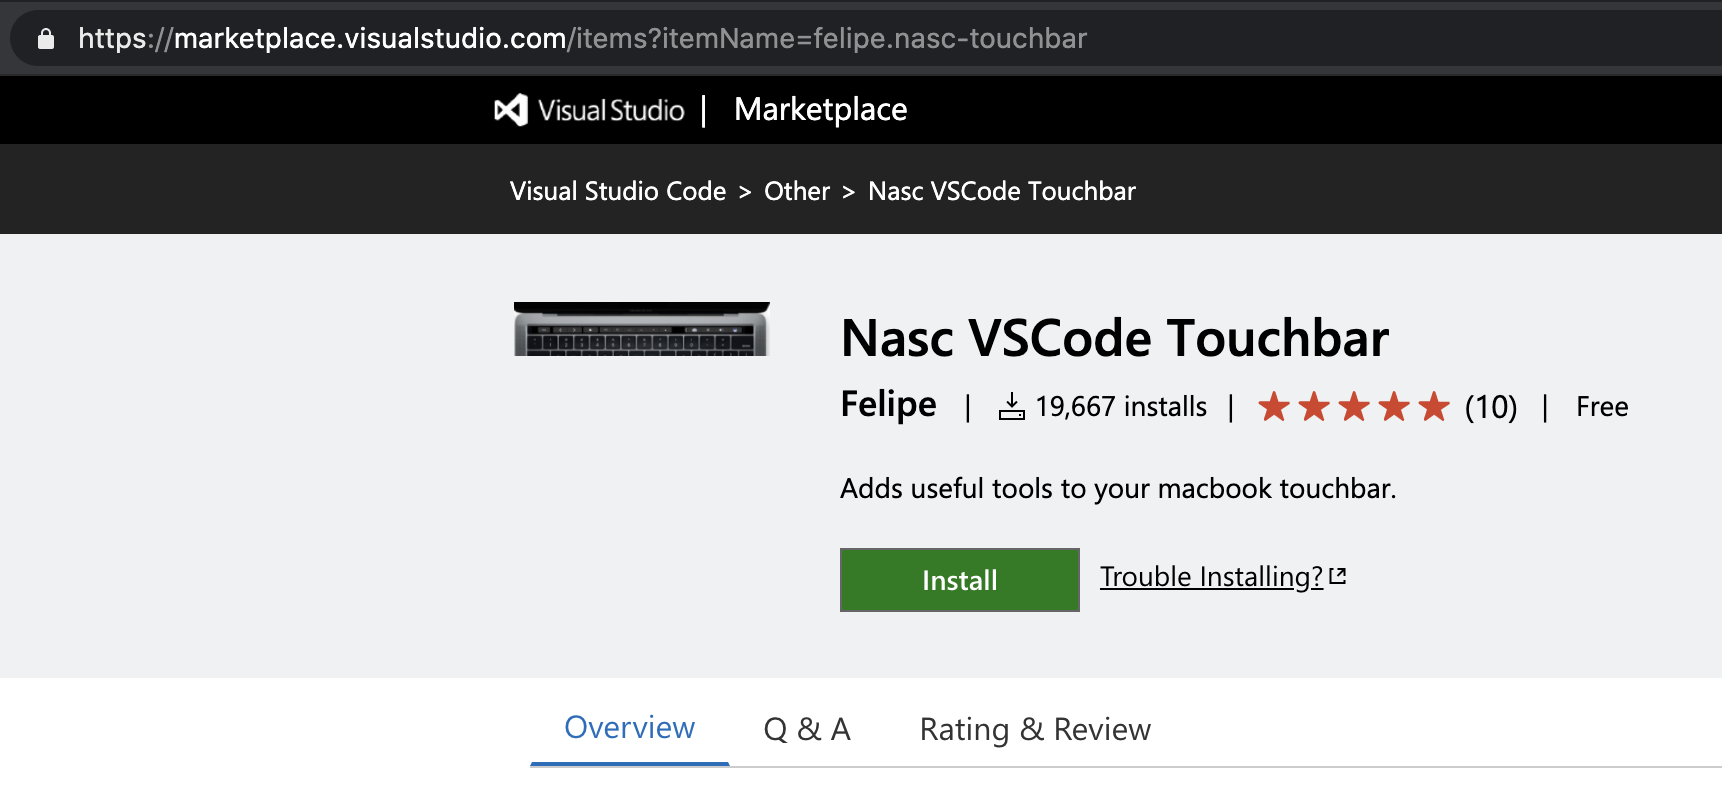
Task: Click external link icon beside Trouble Installing
Action: pyautogui.click(x=1338, y=577)
